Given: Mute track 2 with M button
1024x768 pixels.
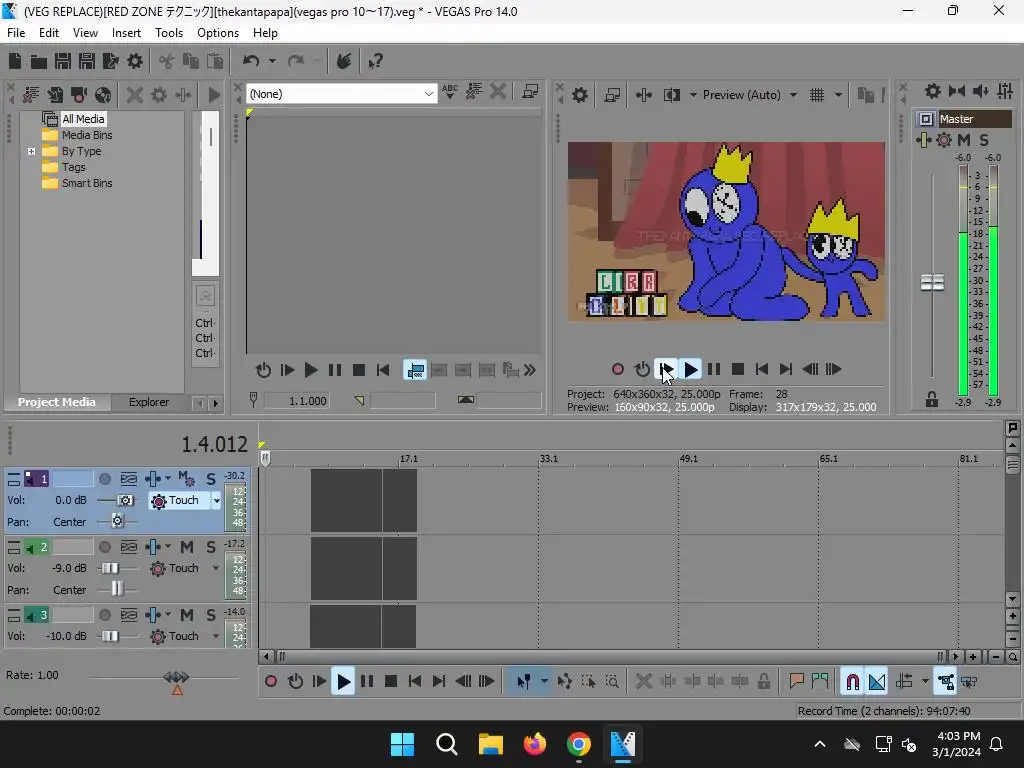Looking at the screenshot, I should tap(187, 547).
